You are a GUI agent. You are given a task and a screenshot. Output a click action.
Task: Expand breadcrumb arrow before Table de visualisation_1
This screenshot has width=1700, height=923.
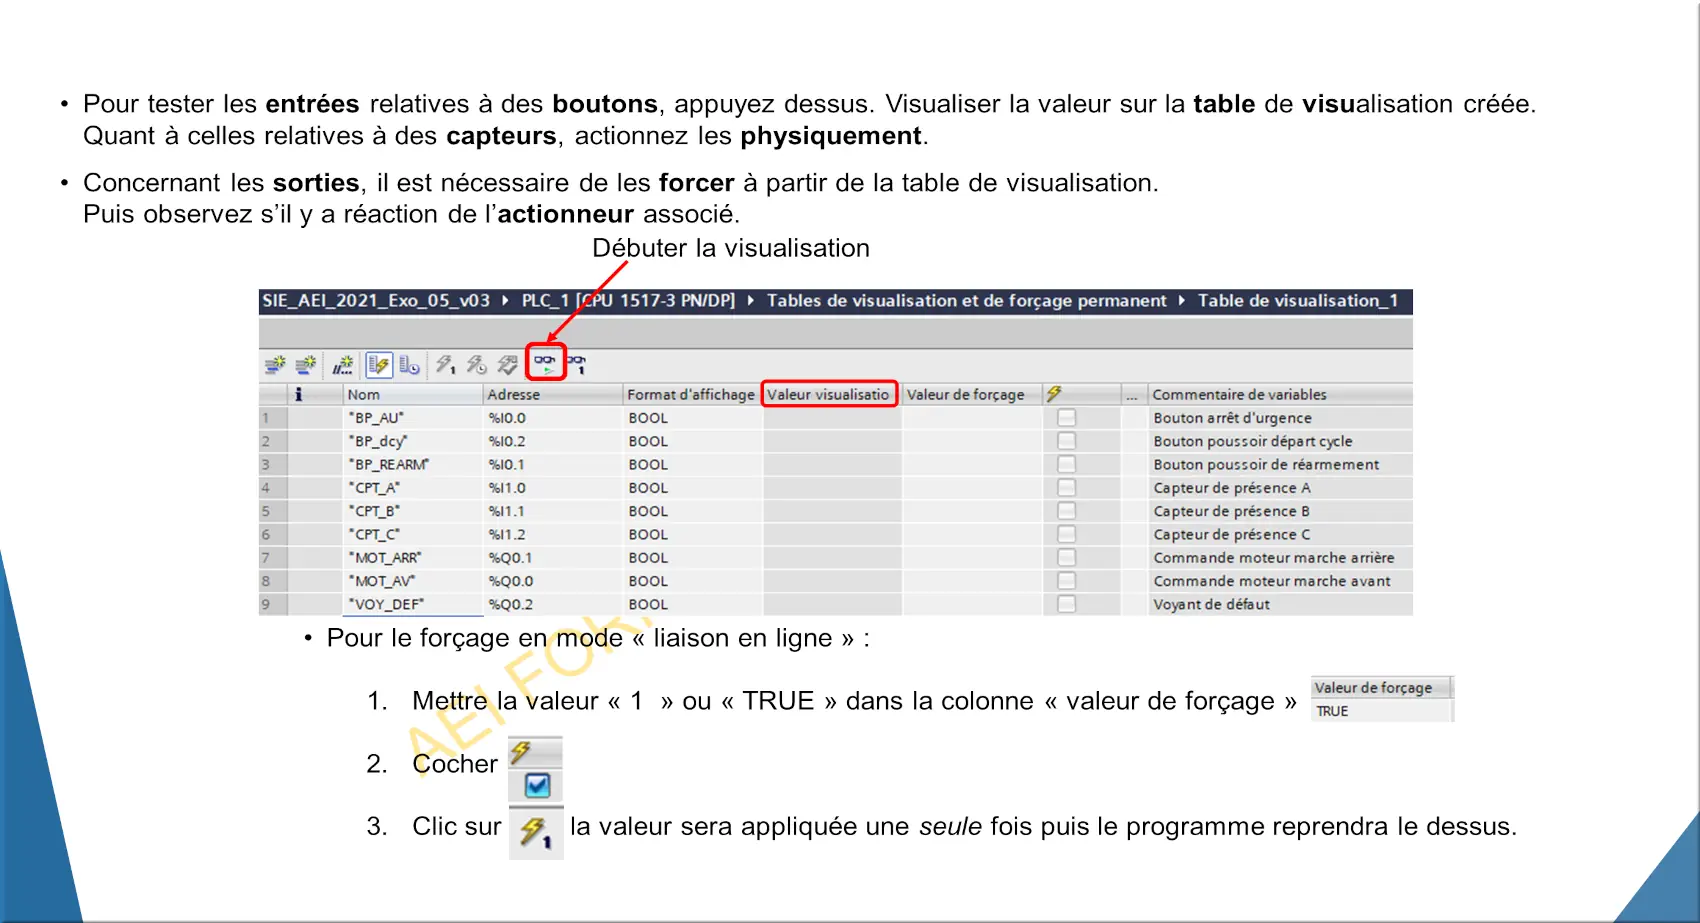(x=1181, y=301)
